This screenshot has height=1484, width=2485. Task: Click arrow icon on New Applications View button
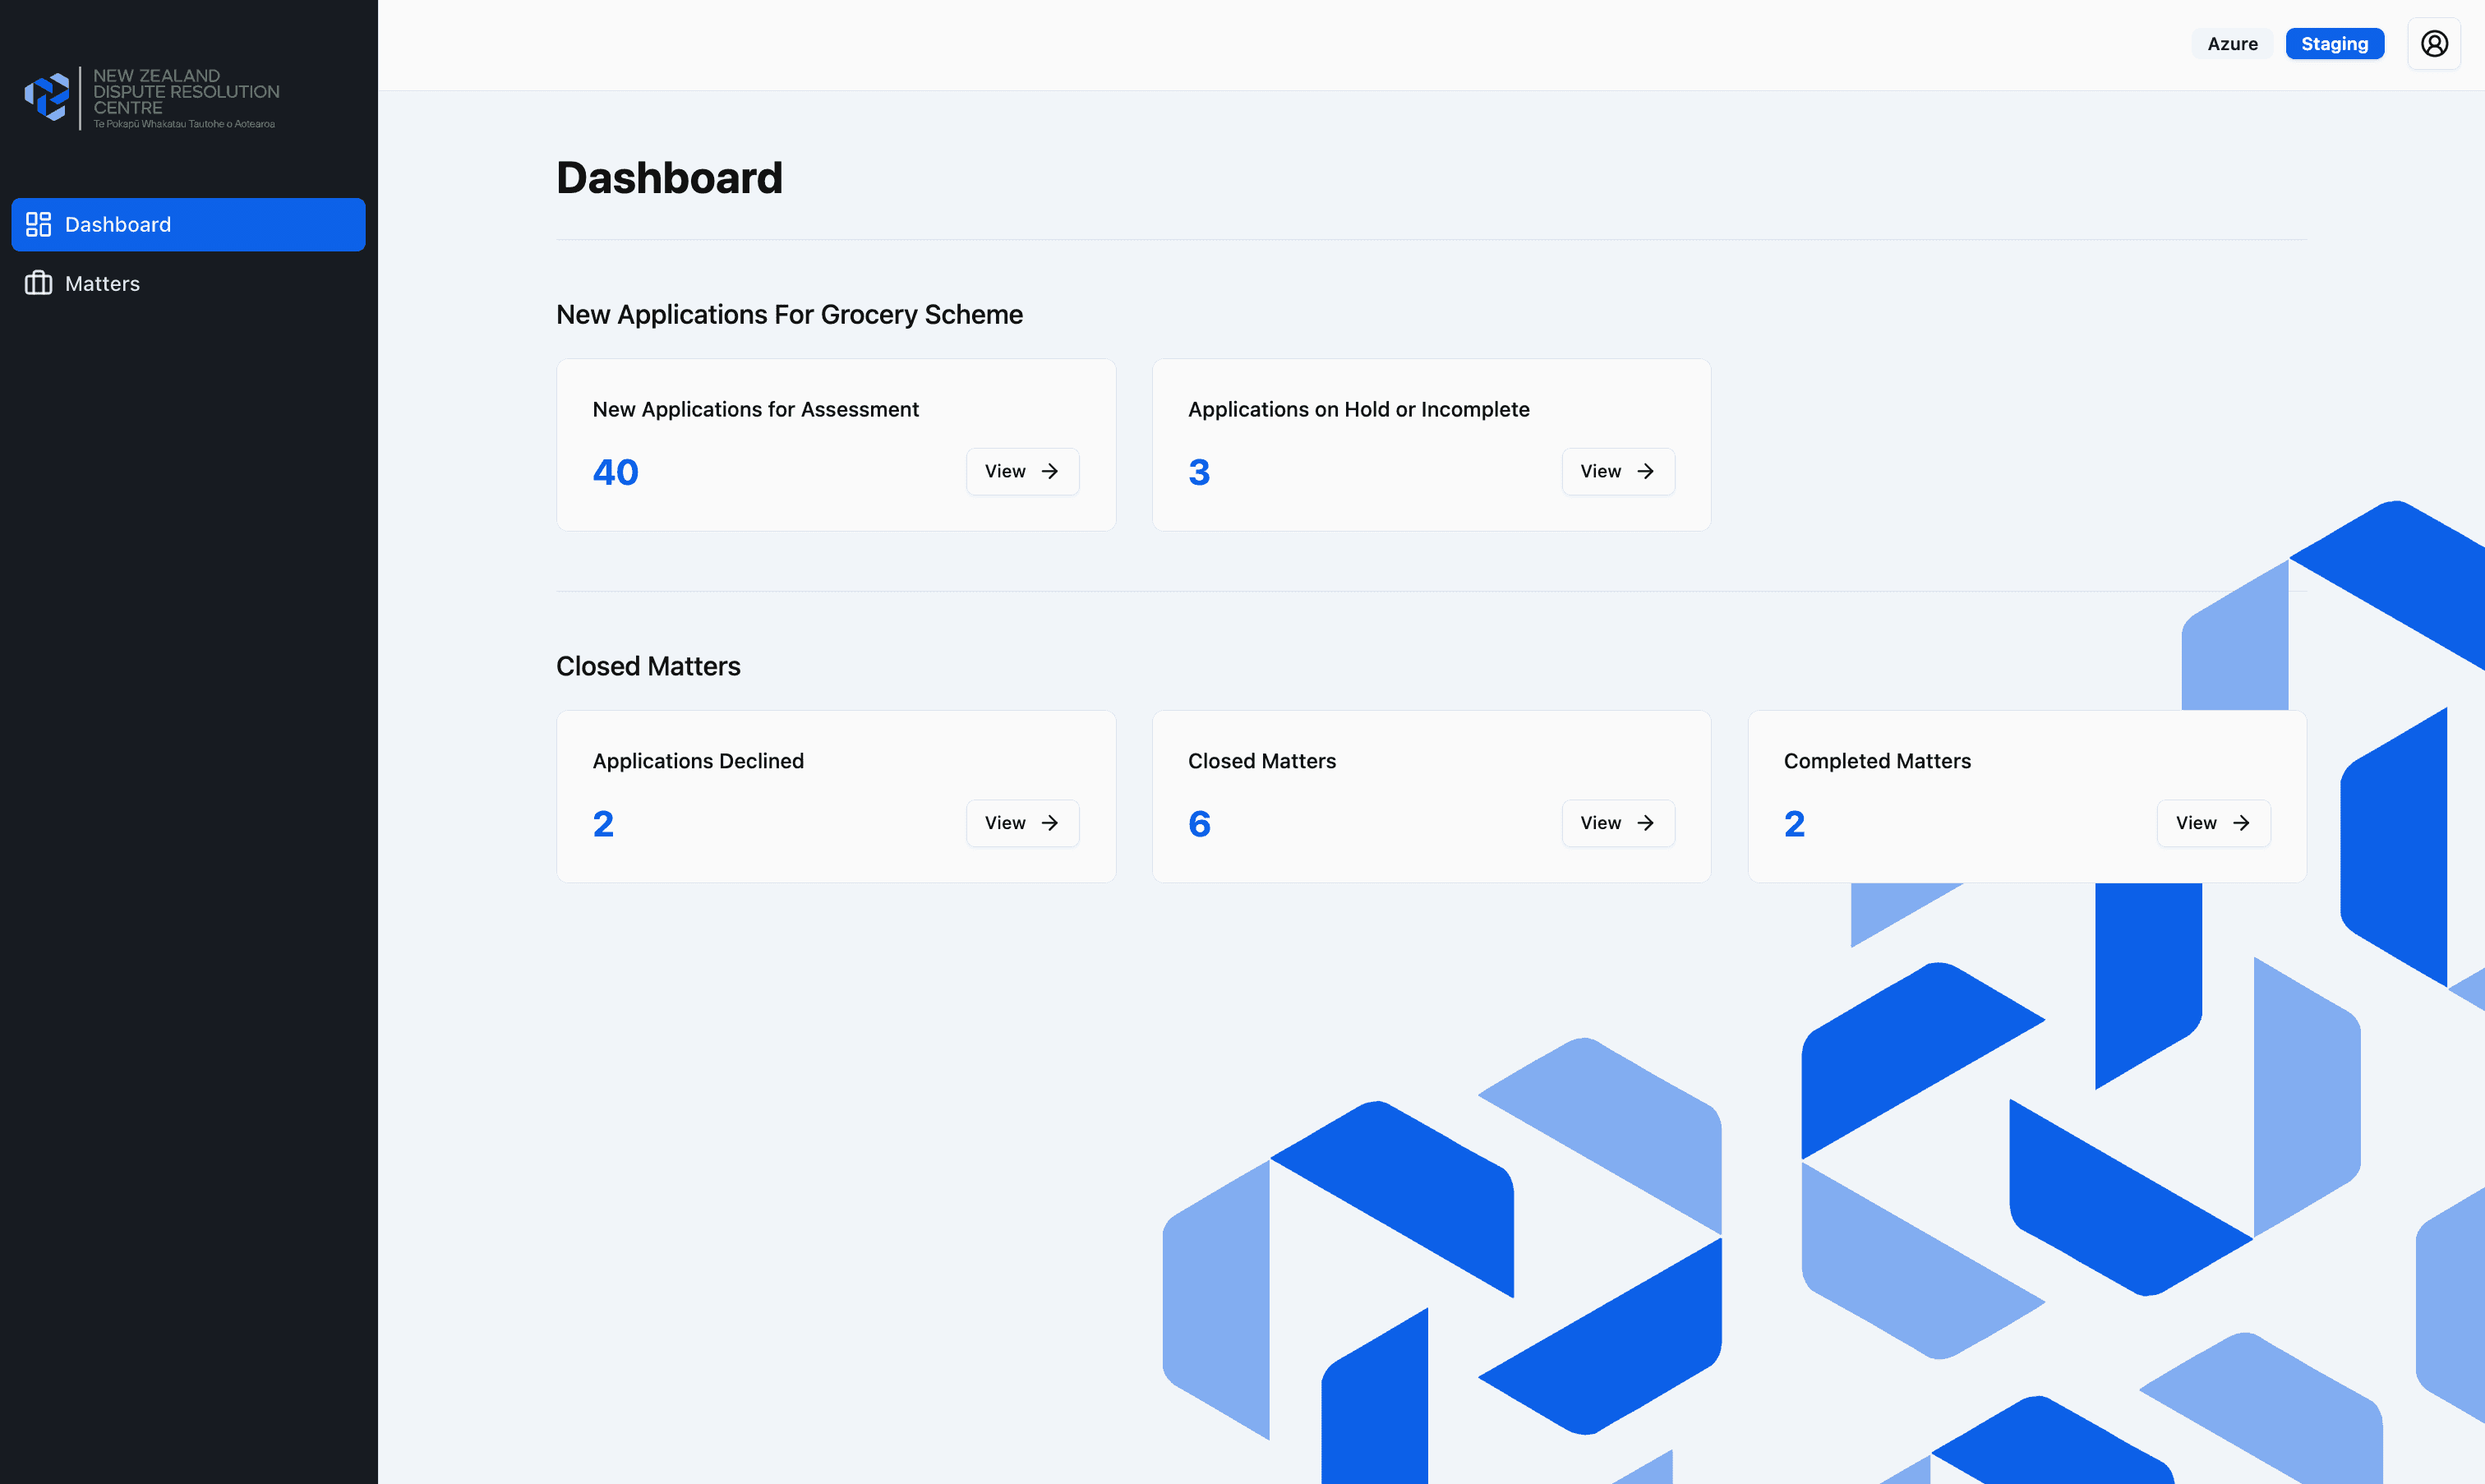click(x=1049, y=471)
